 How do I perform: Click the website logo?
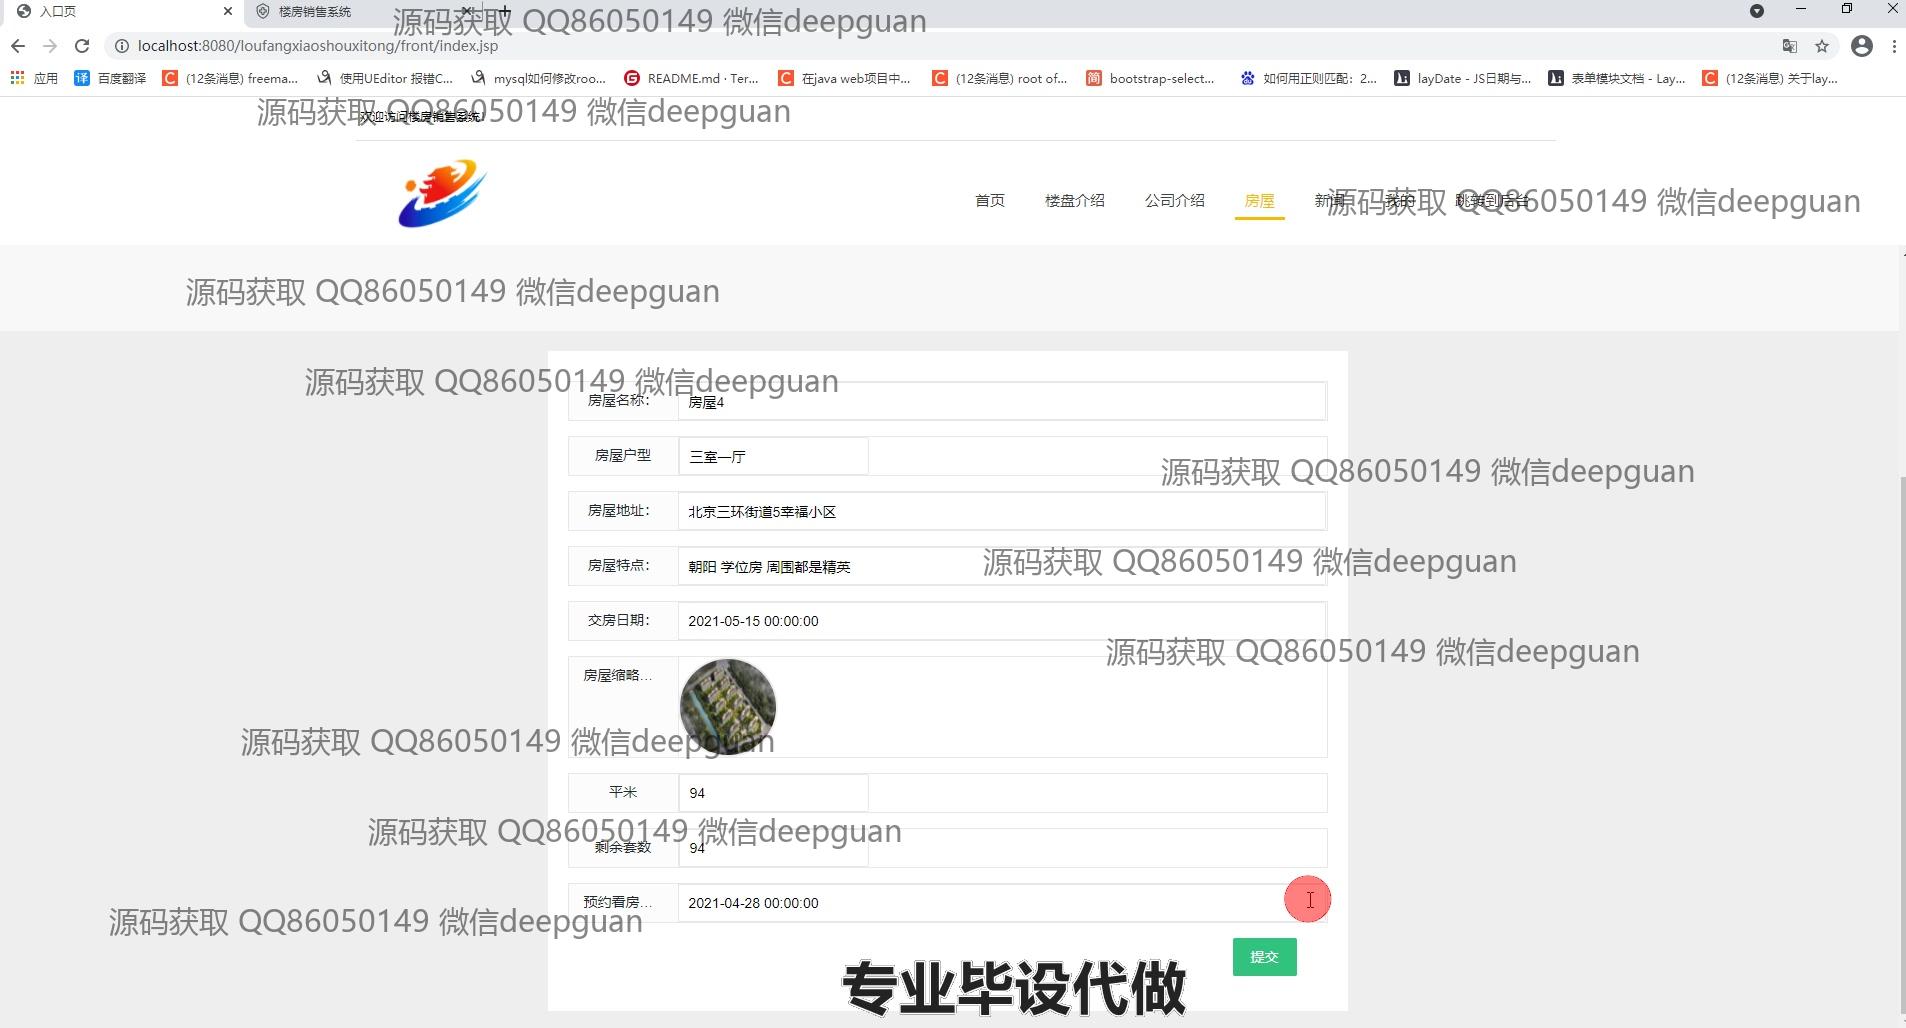[x=442, y=193]
